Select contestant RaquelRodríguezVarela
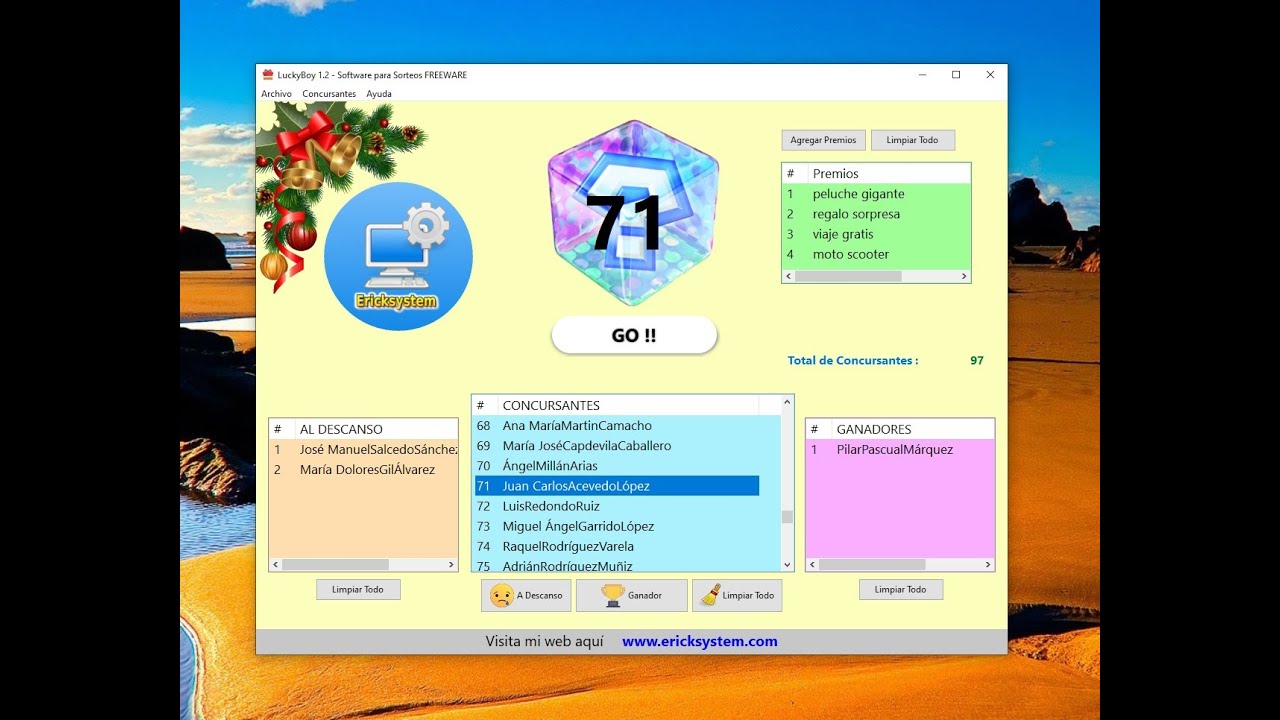The width and height of the screenshot is (1280, 720). coord(617,546)
